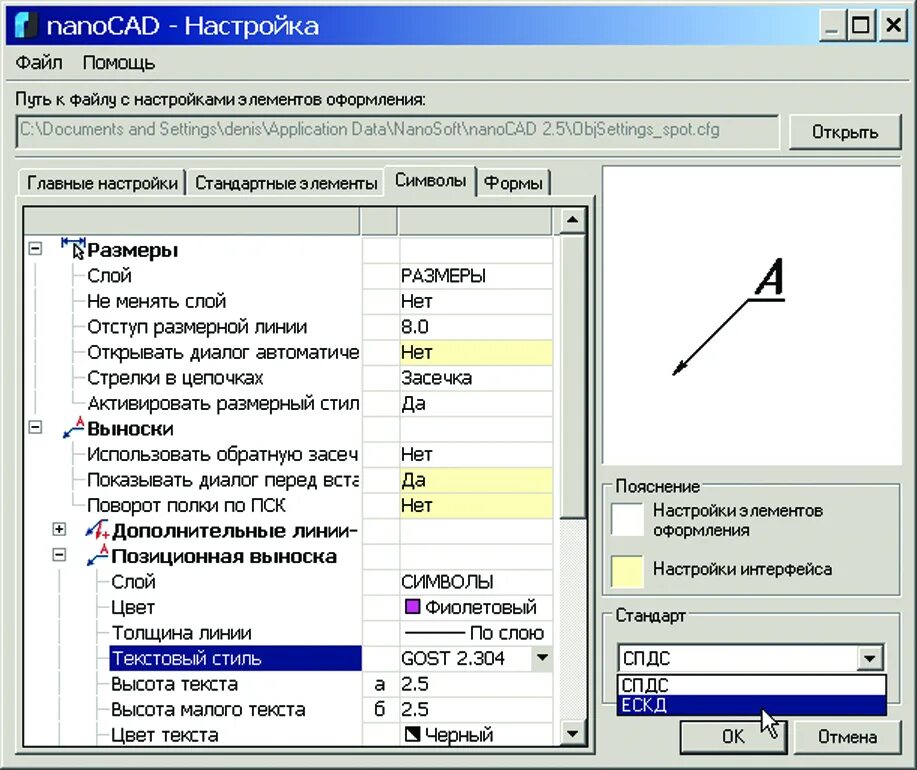Close the Настройка dialog window

click(x=893, y=25)
